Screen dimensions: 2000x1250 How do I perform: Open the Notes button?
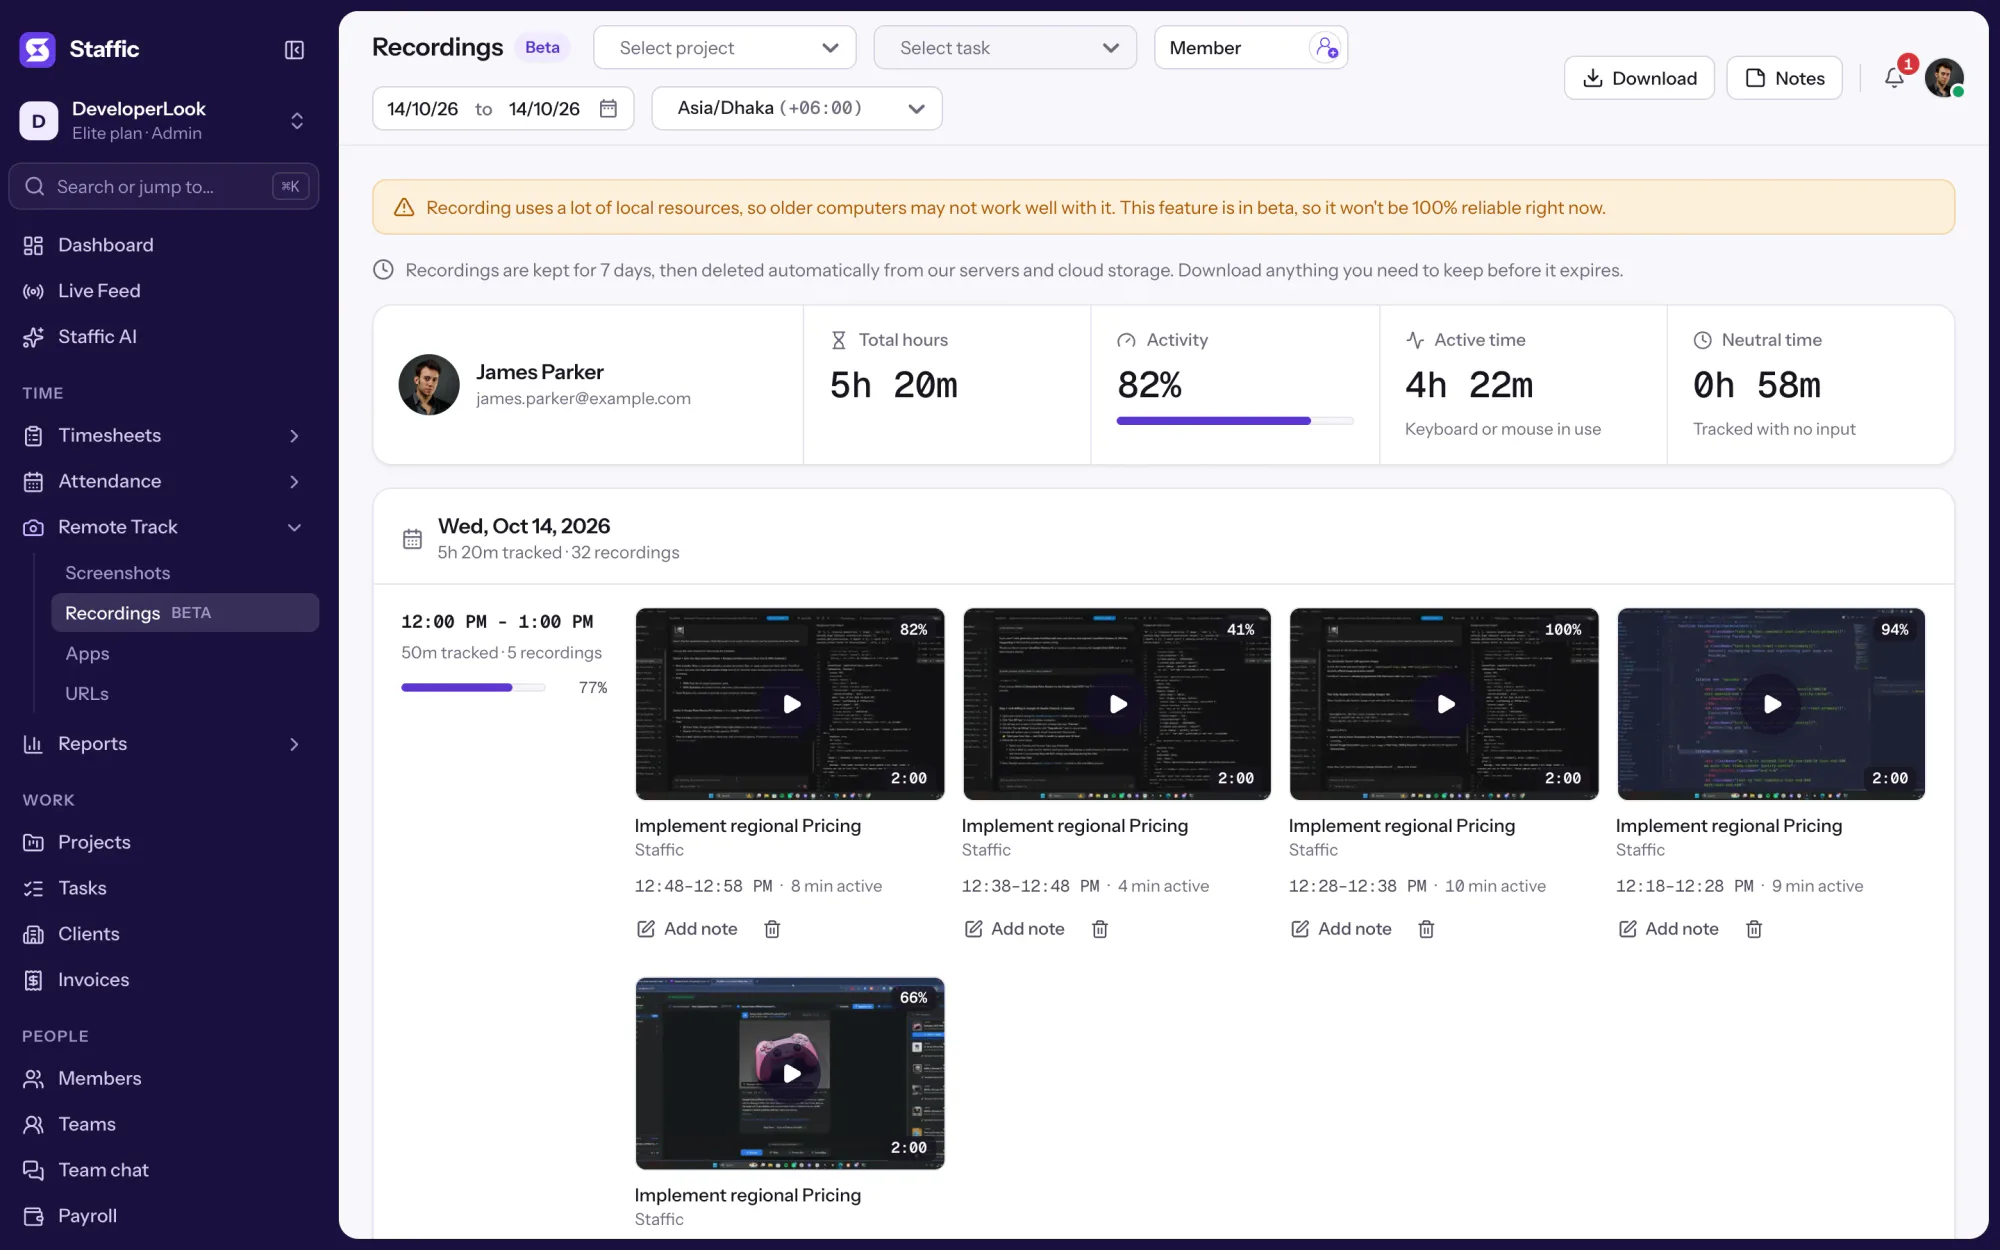point(1784,78)
